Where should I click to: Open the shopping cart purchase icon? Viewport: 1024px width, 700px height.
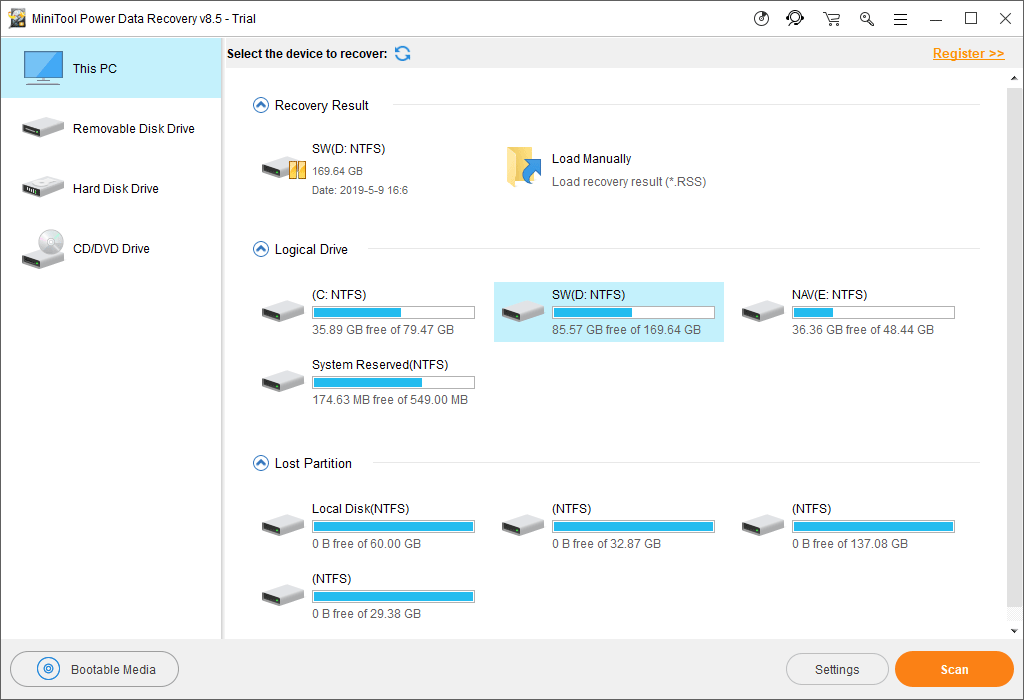pos(831,18)
